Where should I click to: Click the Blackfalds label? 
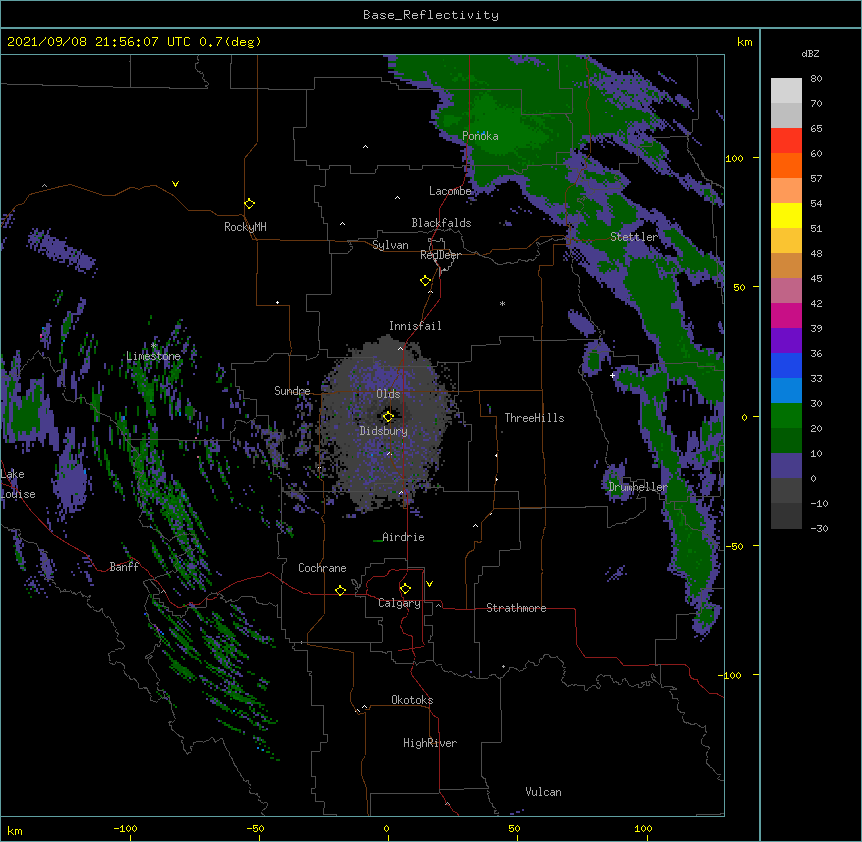[x=441, y=223]
